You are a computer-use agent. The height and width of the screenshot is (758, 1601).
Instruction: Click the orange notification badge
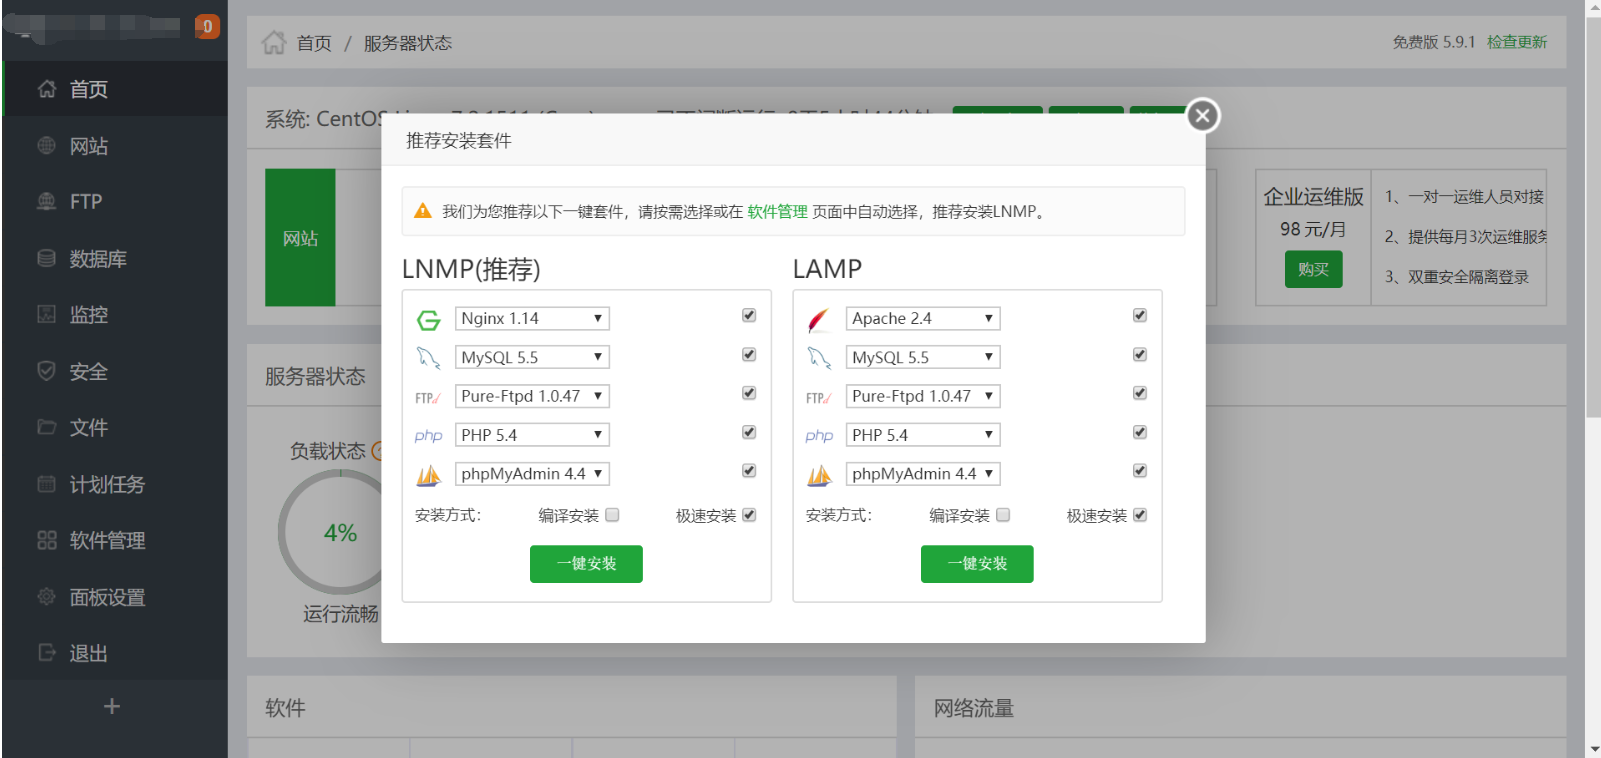pos(207,26)
